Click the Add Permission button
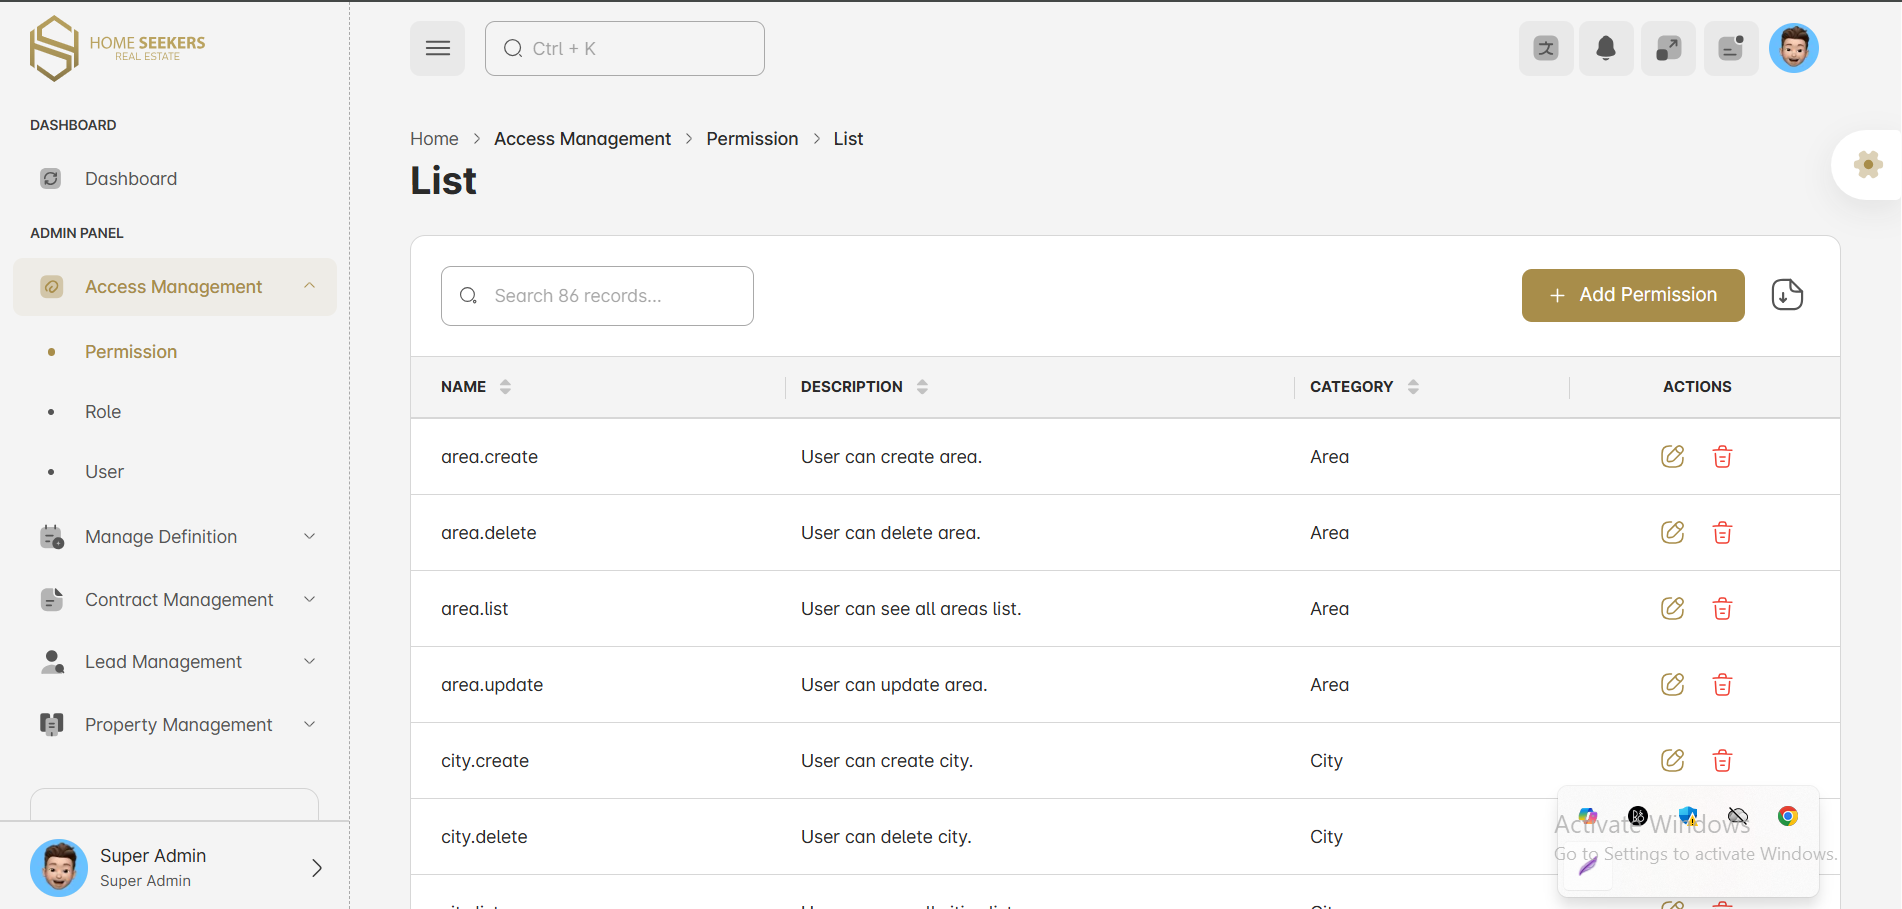 click(1632, 295)
